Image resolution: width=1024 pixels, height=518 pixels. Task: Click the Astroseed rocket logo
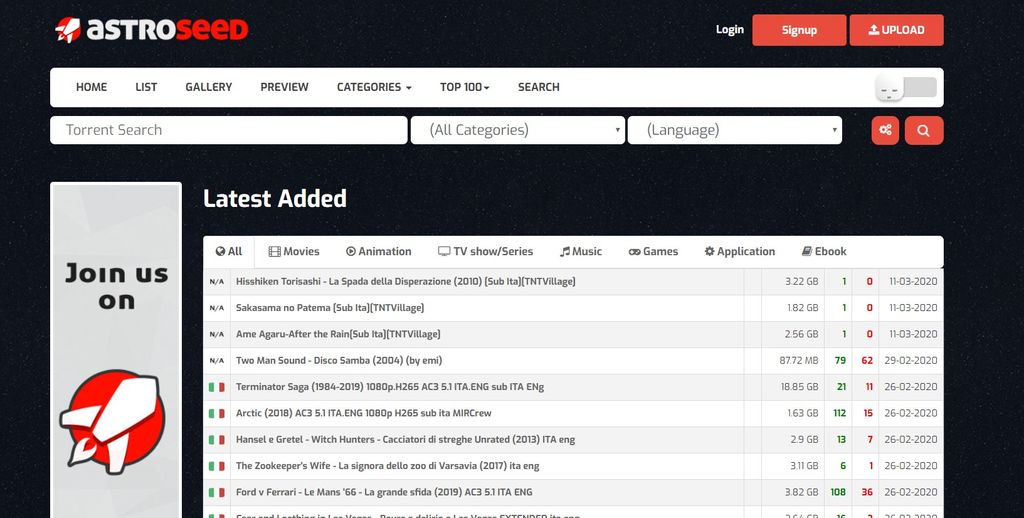(x=152, y=30)
